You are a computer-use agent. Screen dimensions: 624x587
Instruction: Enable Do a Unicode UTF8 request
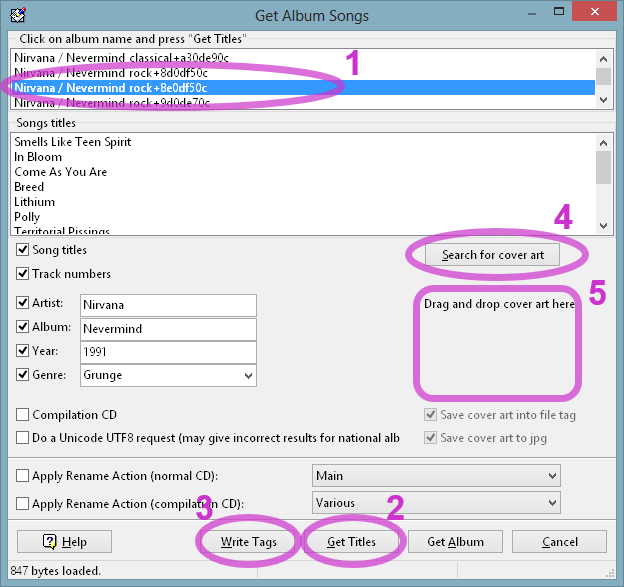(22, 438)
